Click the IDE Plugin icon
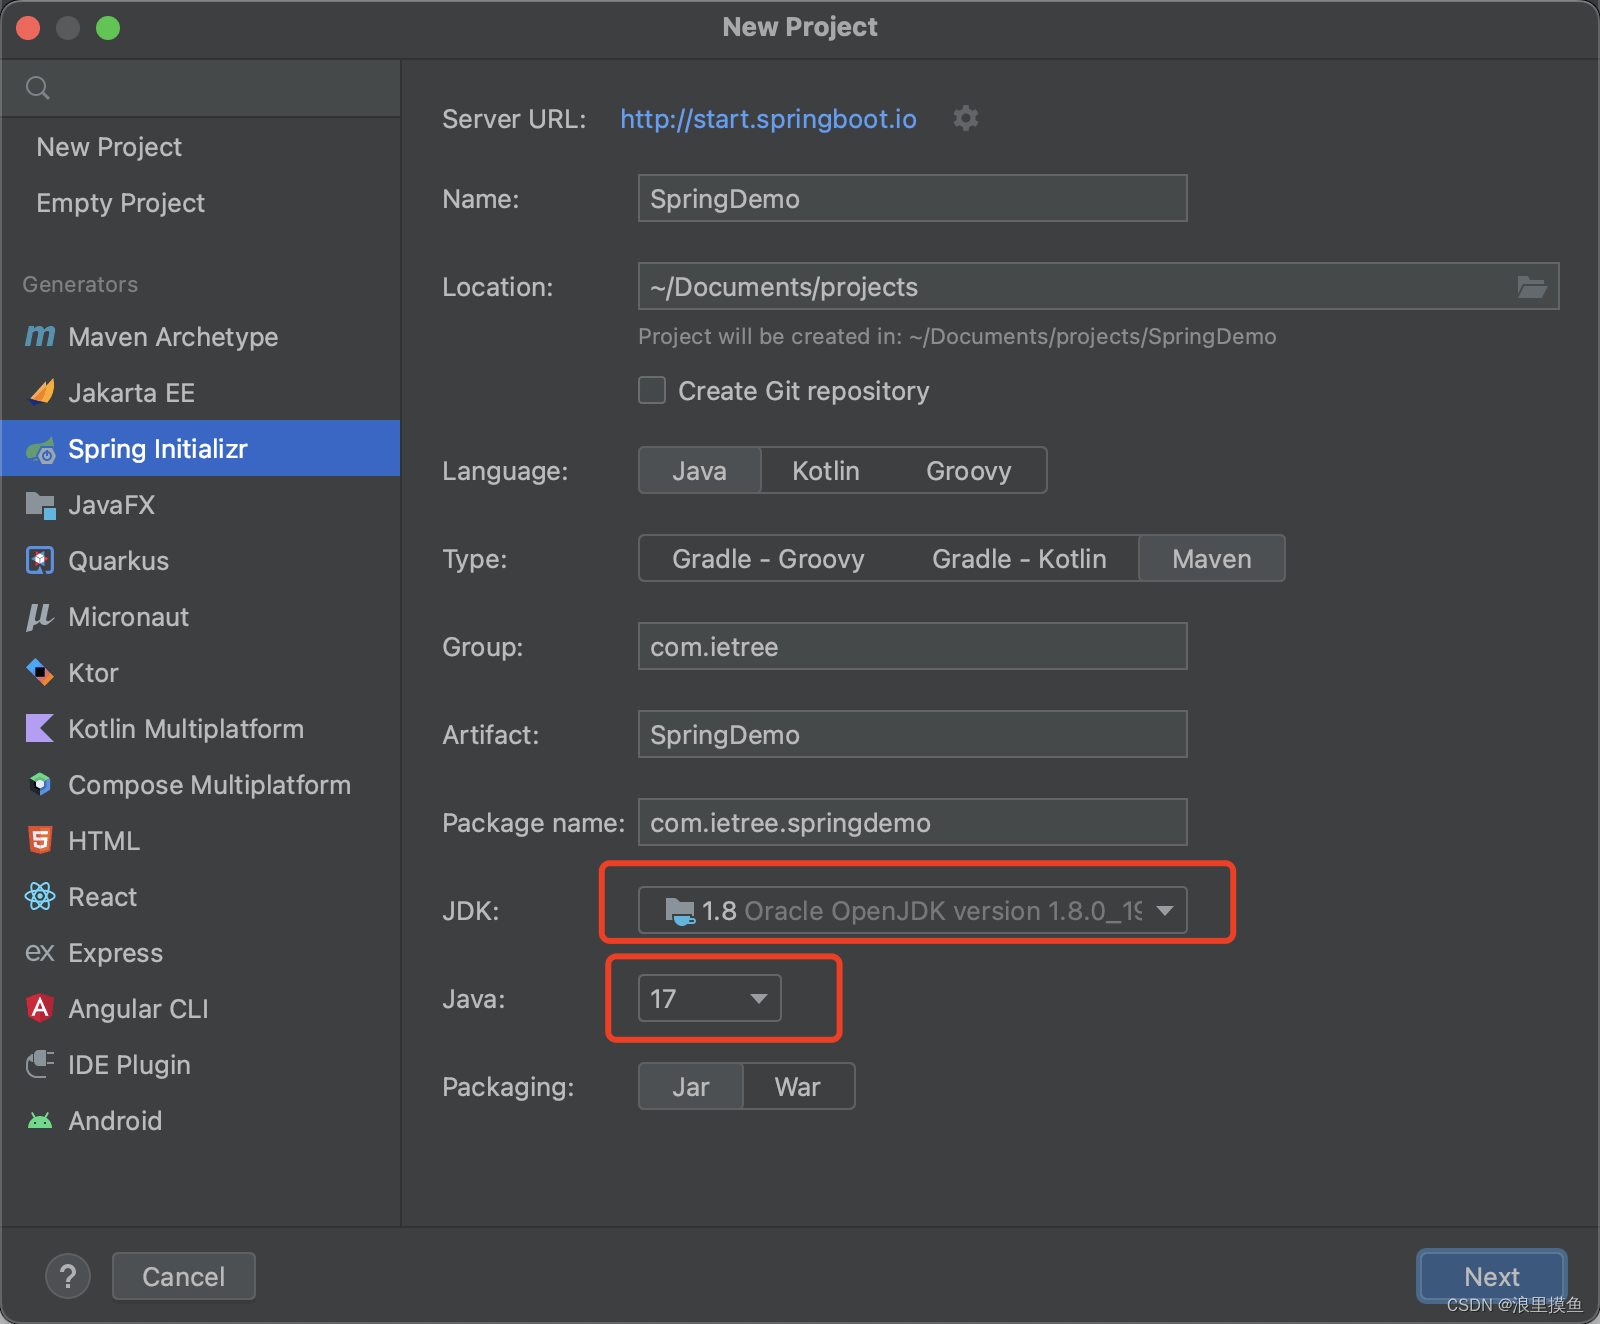 coord(40,1064)
